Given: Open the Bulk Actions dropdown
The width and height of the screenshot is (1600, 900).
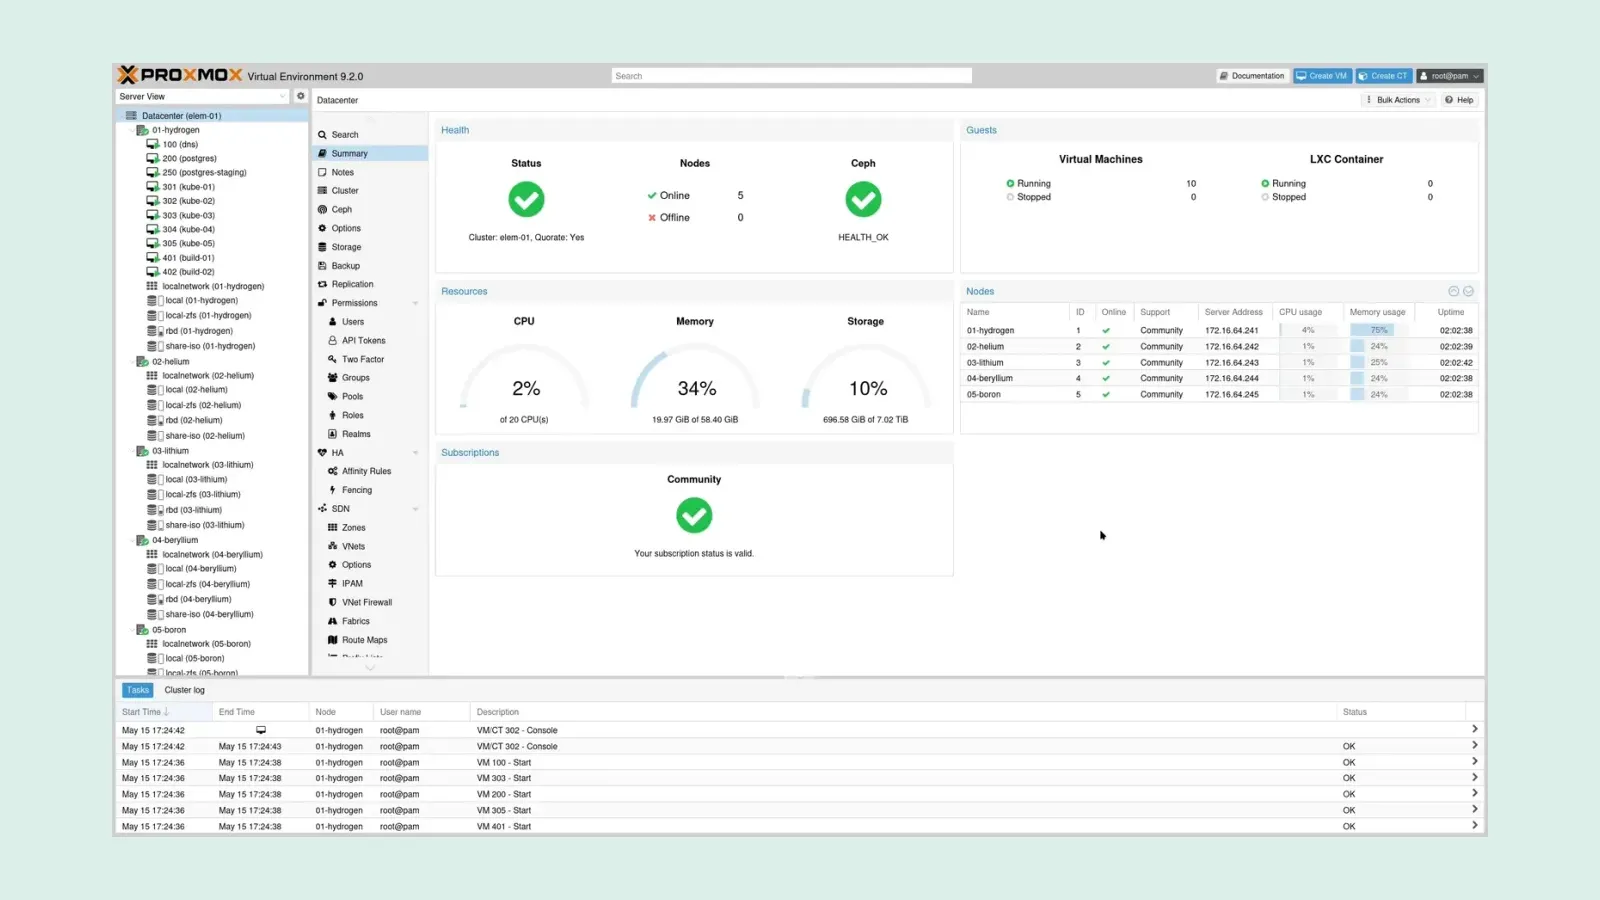Looking at the screenshot, I should (x=1398, y=100).
